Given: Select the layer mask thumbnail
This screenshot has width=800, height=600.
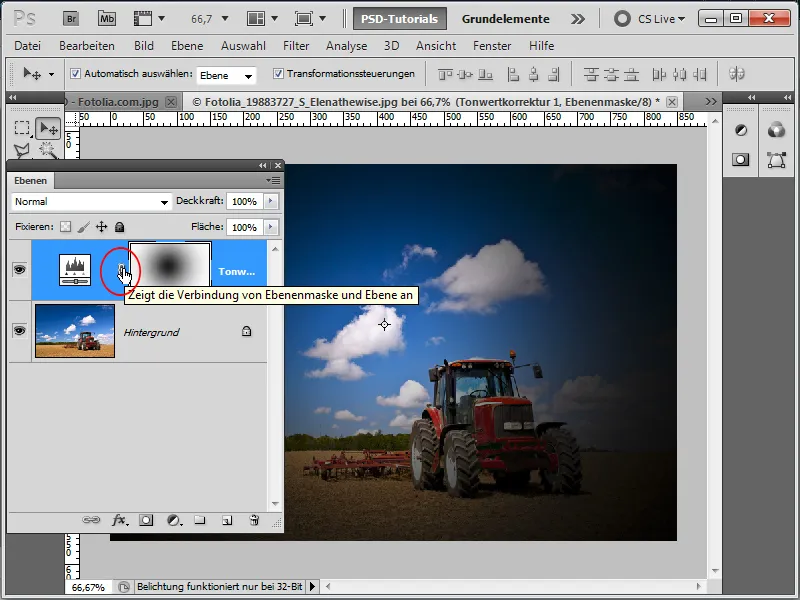Looking at the screenshot, I should coord(170,264).
